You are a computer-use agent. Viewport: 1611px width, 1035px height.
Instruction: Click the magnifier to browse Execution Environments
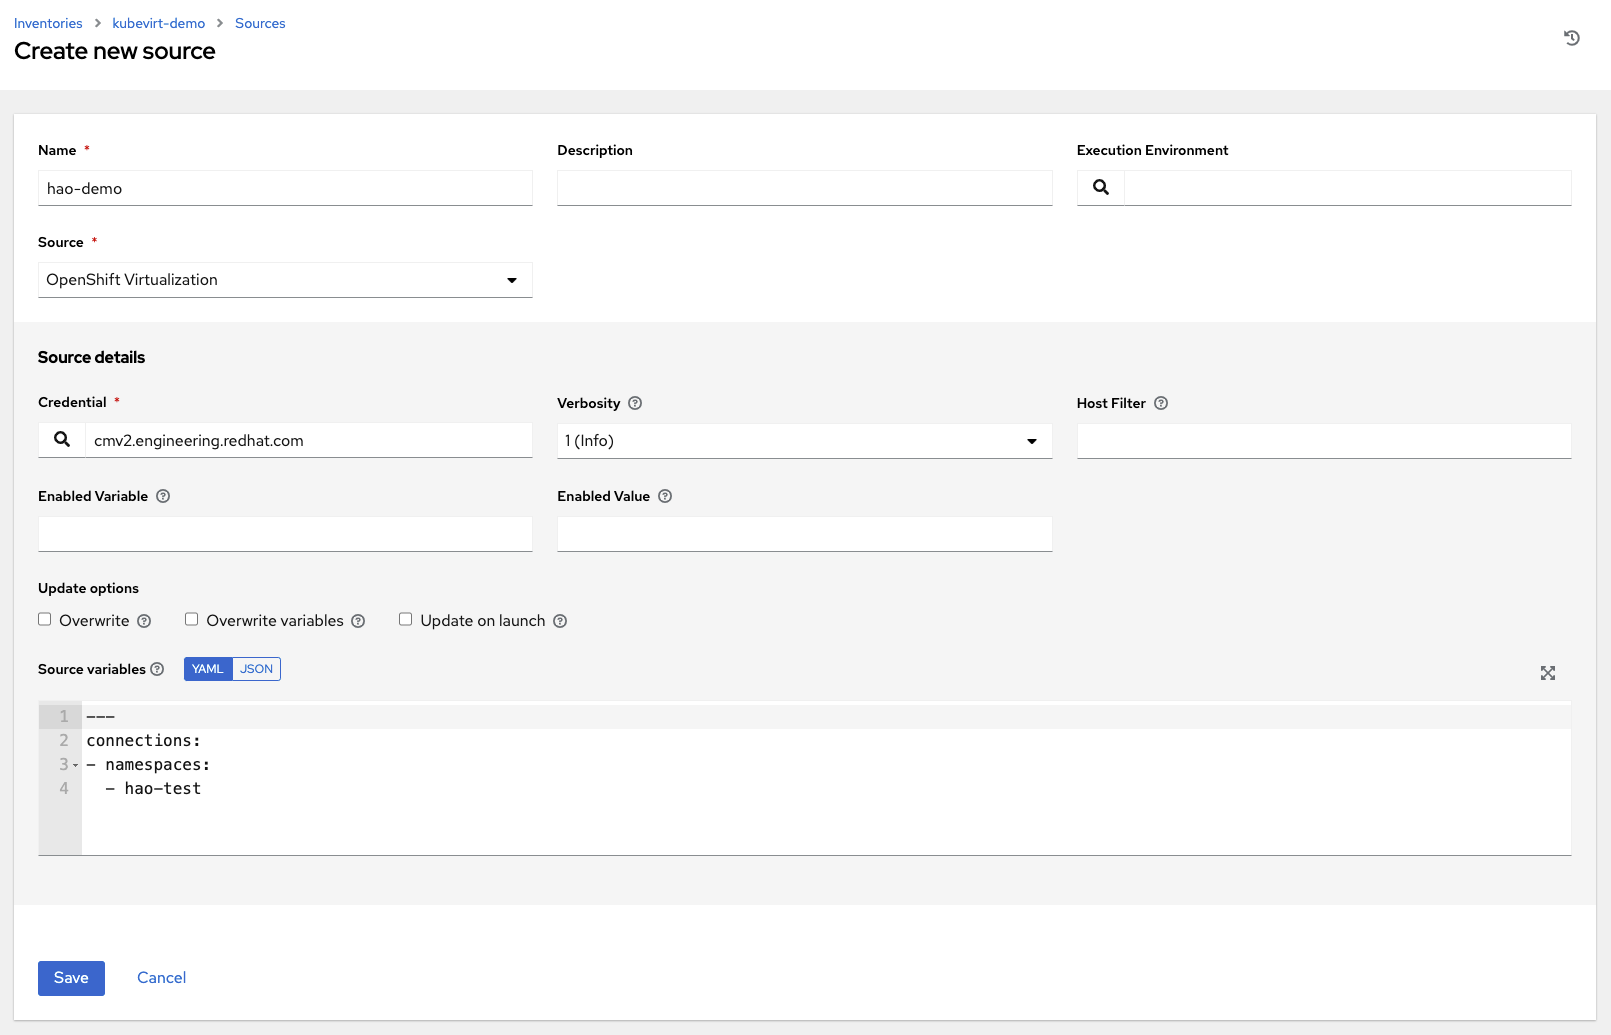click(1100, 187)
